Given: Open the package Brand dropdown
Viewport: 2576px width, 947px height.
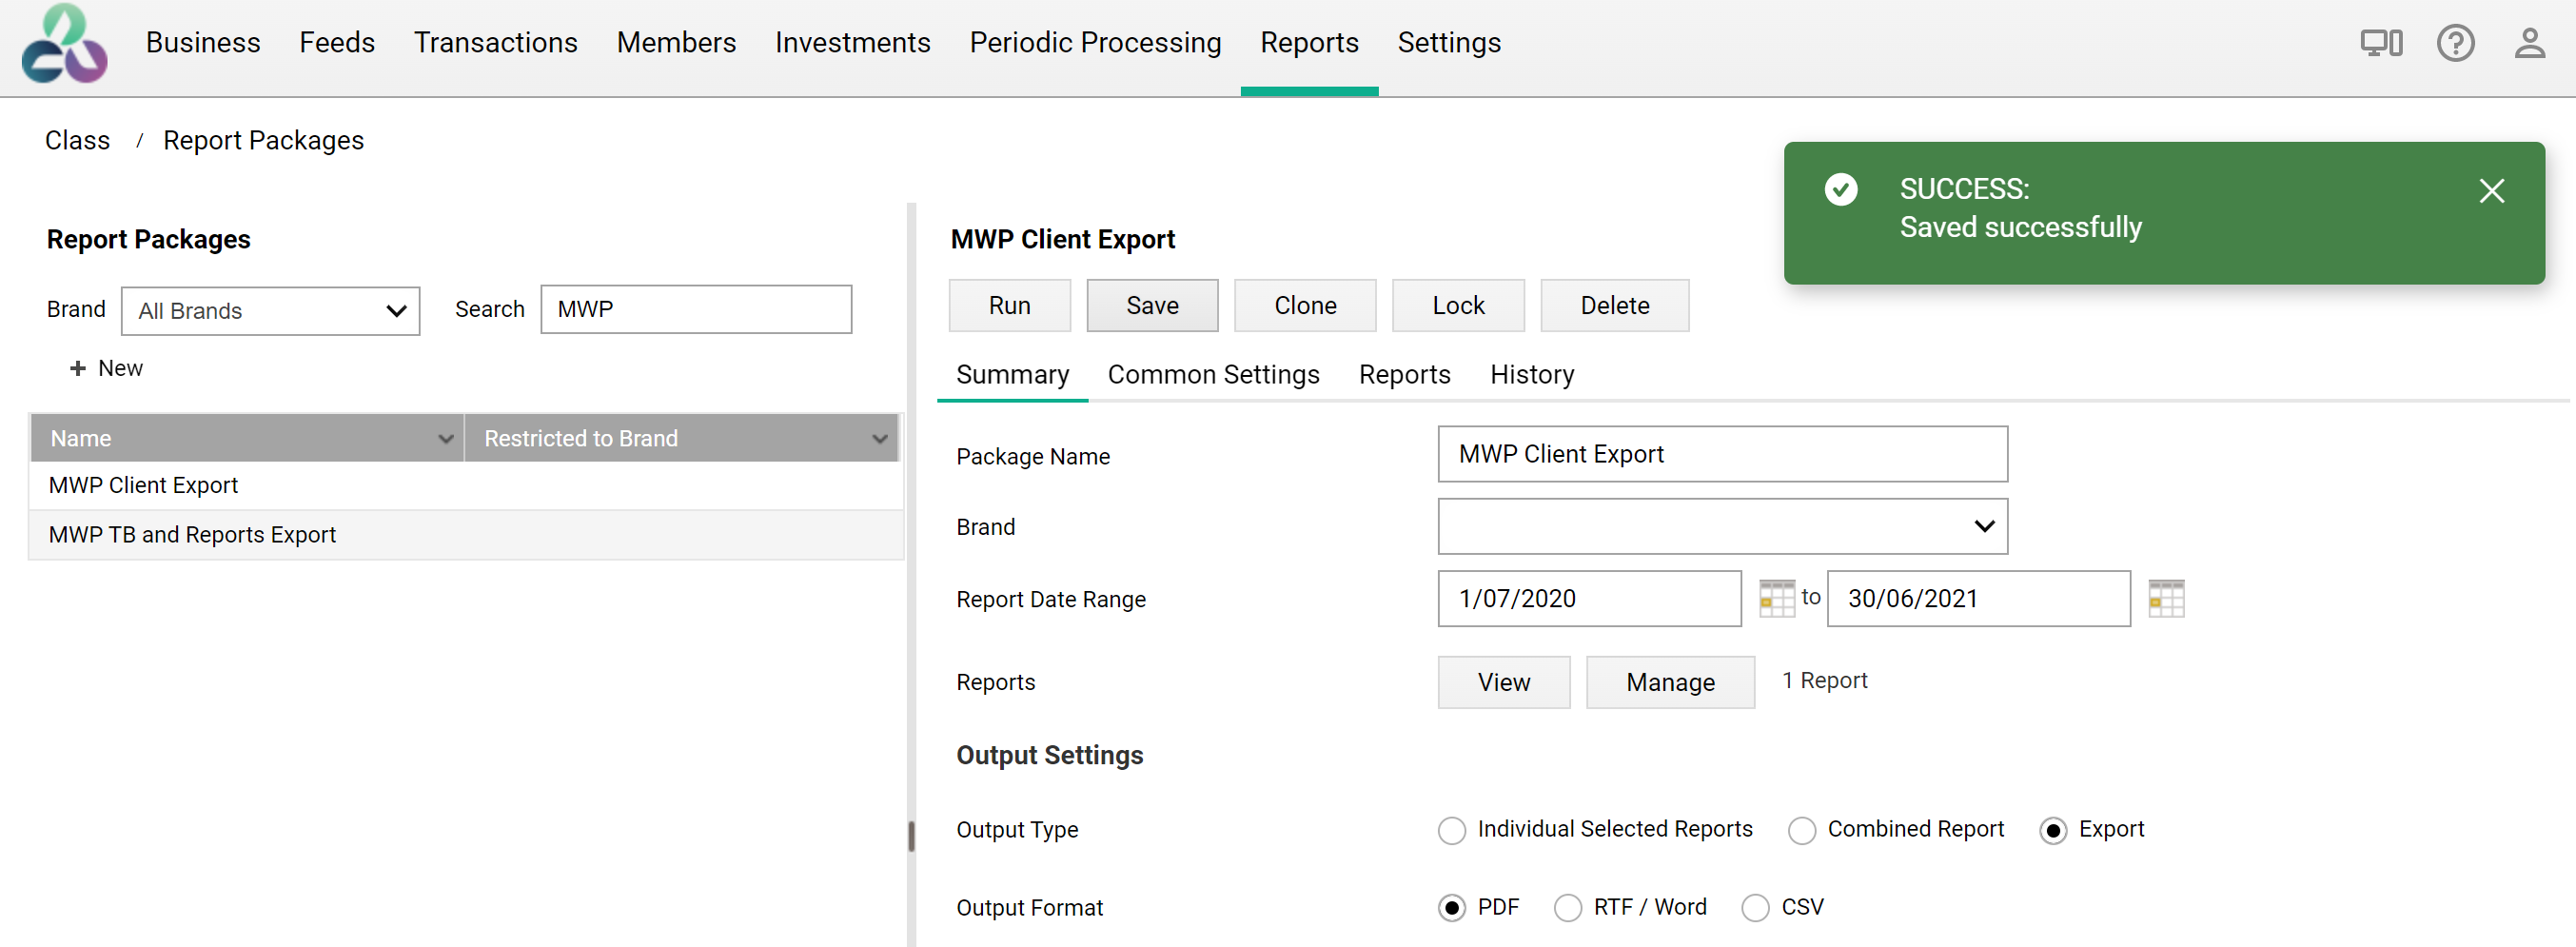Looking at the screenshot, I should tap(1722, 527).
